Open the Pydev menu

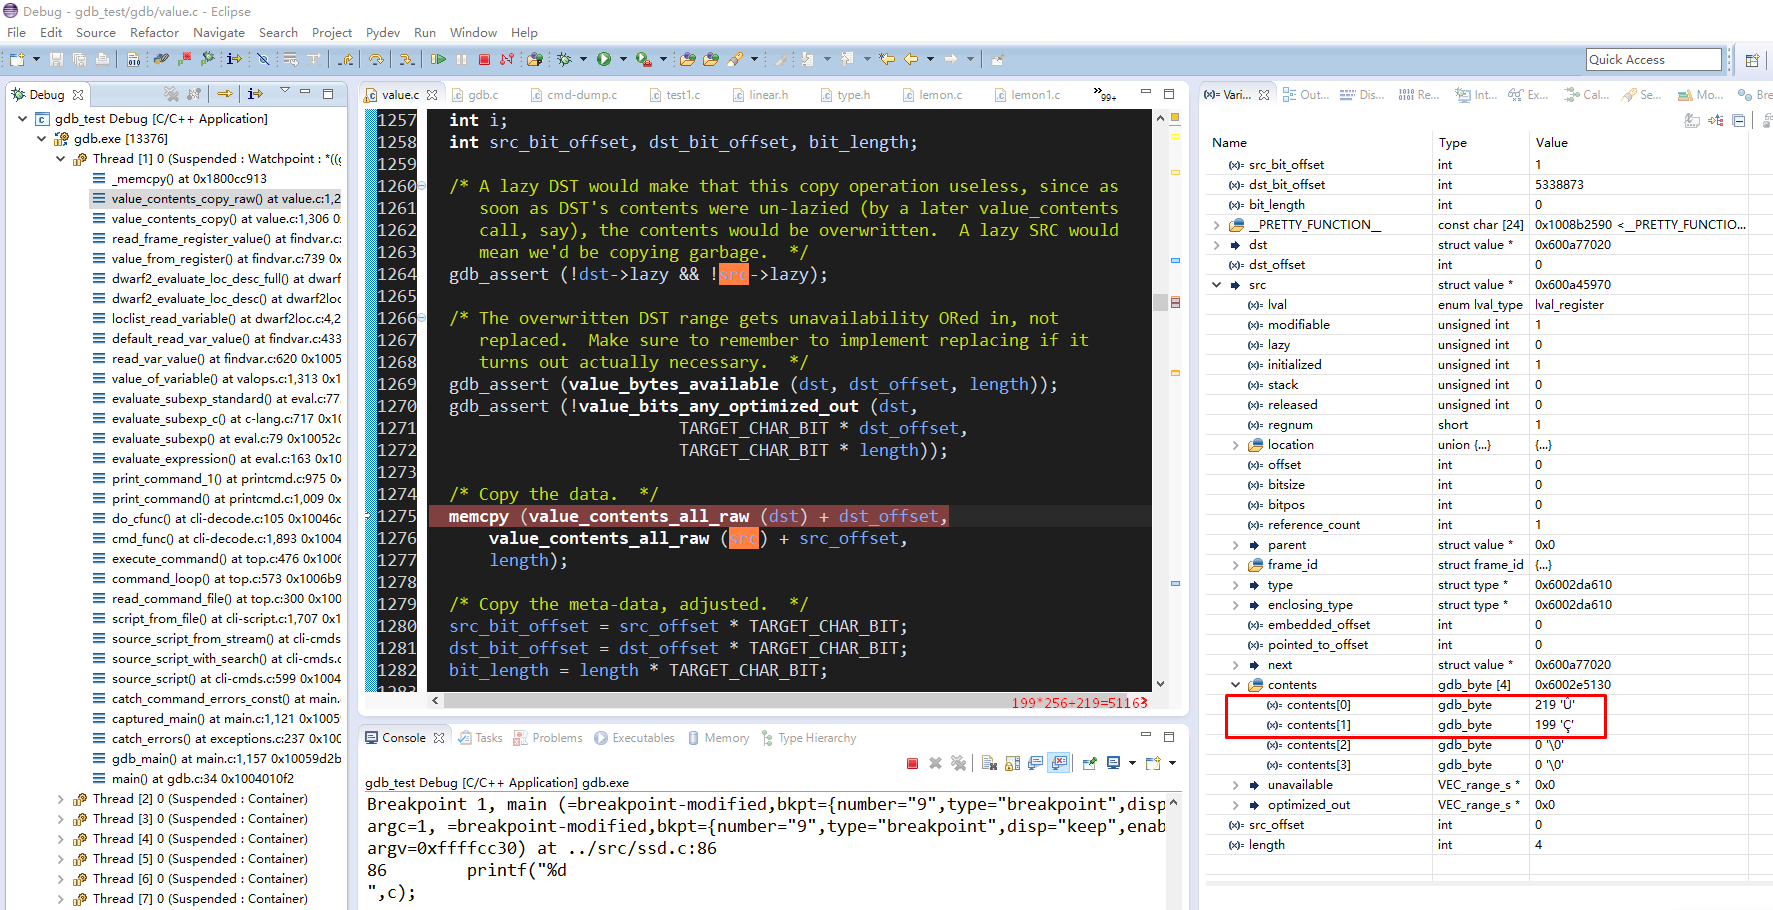tap(383, 32)
